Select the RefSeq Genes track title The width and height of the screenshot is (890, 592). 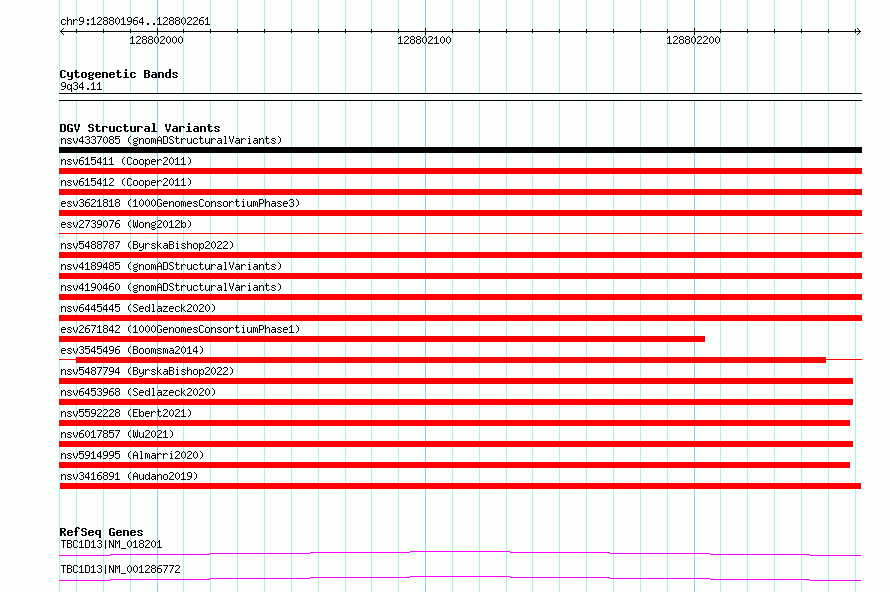point(101,532)
